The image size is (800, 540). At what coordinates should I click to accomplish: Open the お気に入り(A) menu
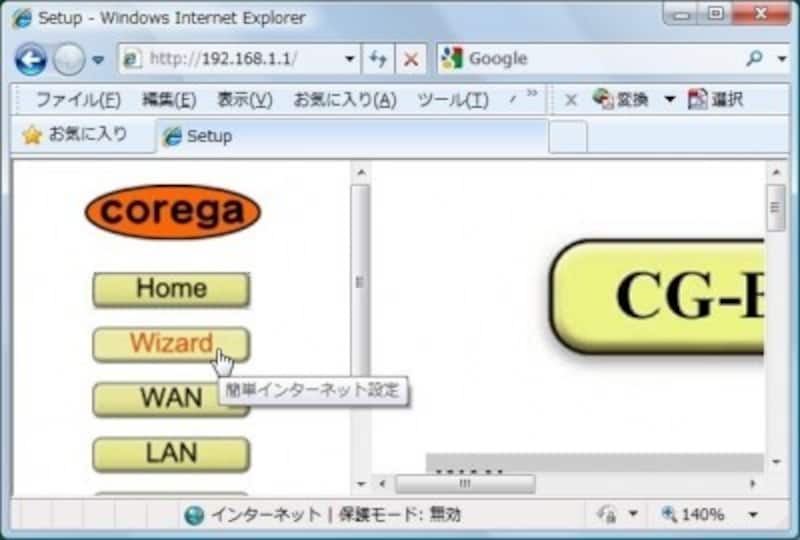pos(345,100)
